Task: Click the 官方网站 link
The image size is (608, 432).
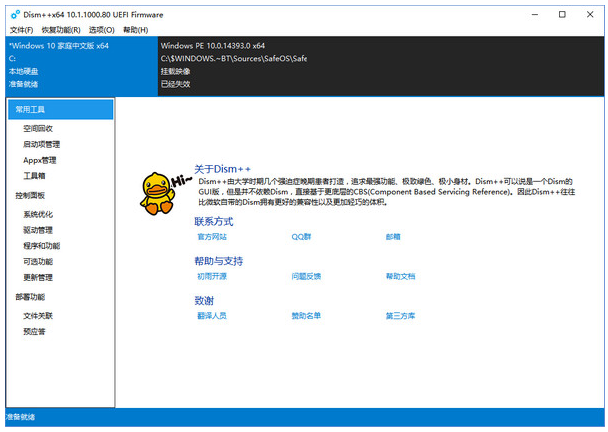Action: [x=212, y=237]
